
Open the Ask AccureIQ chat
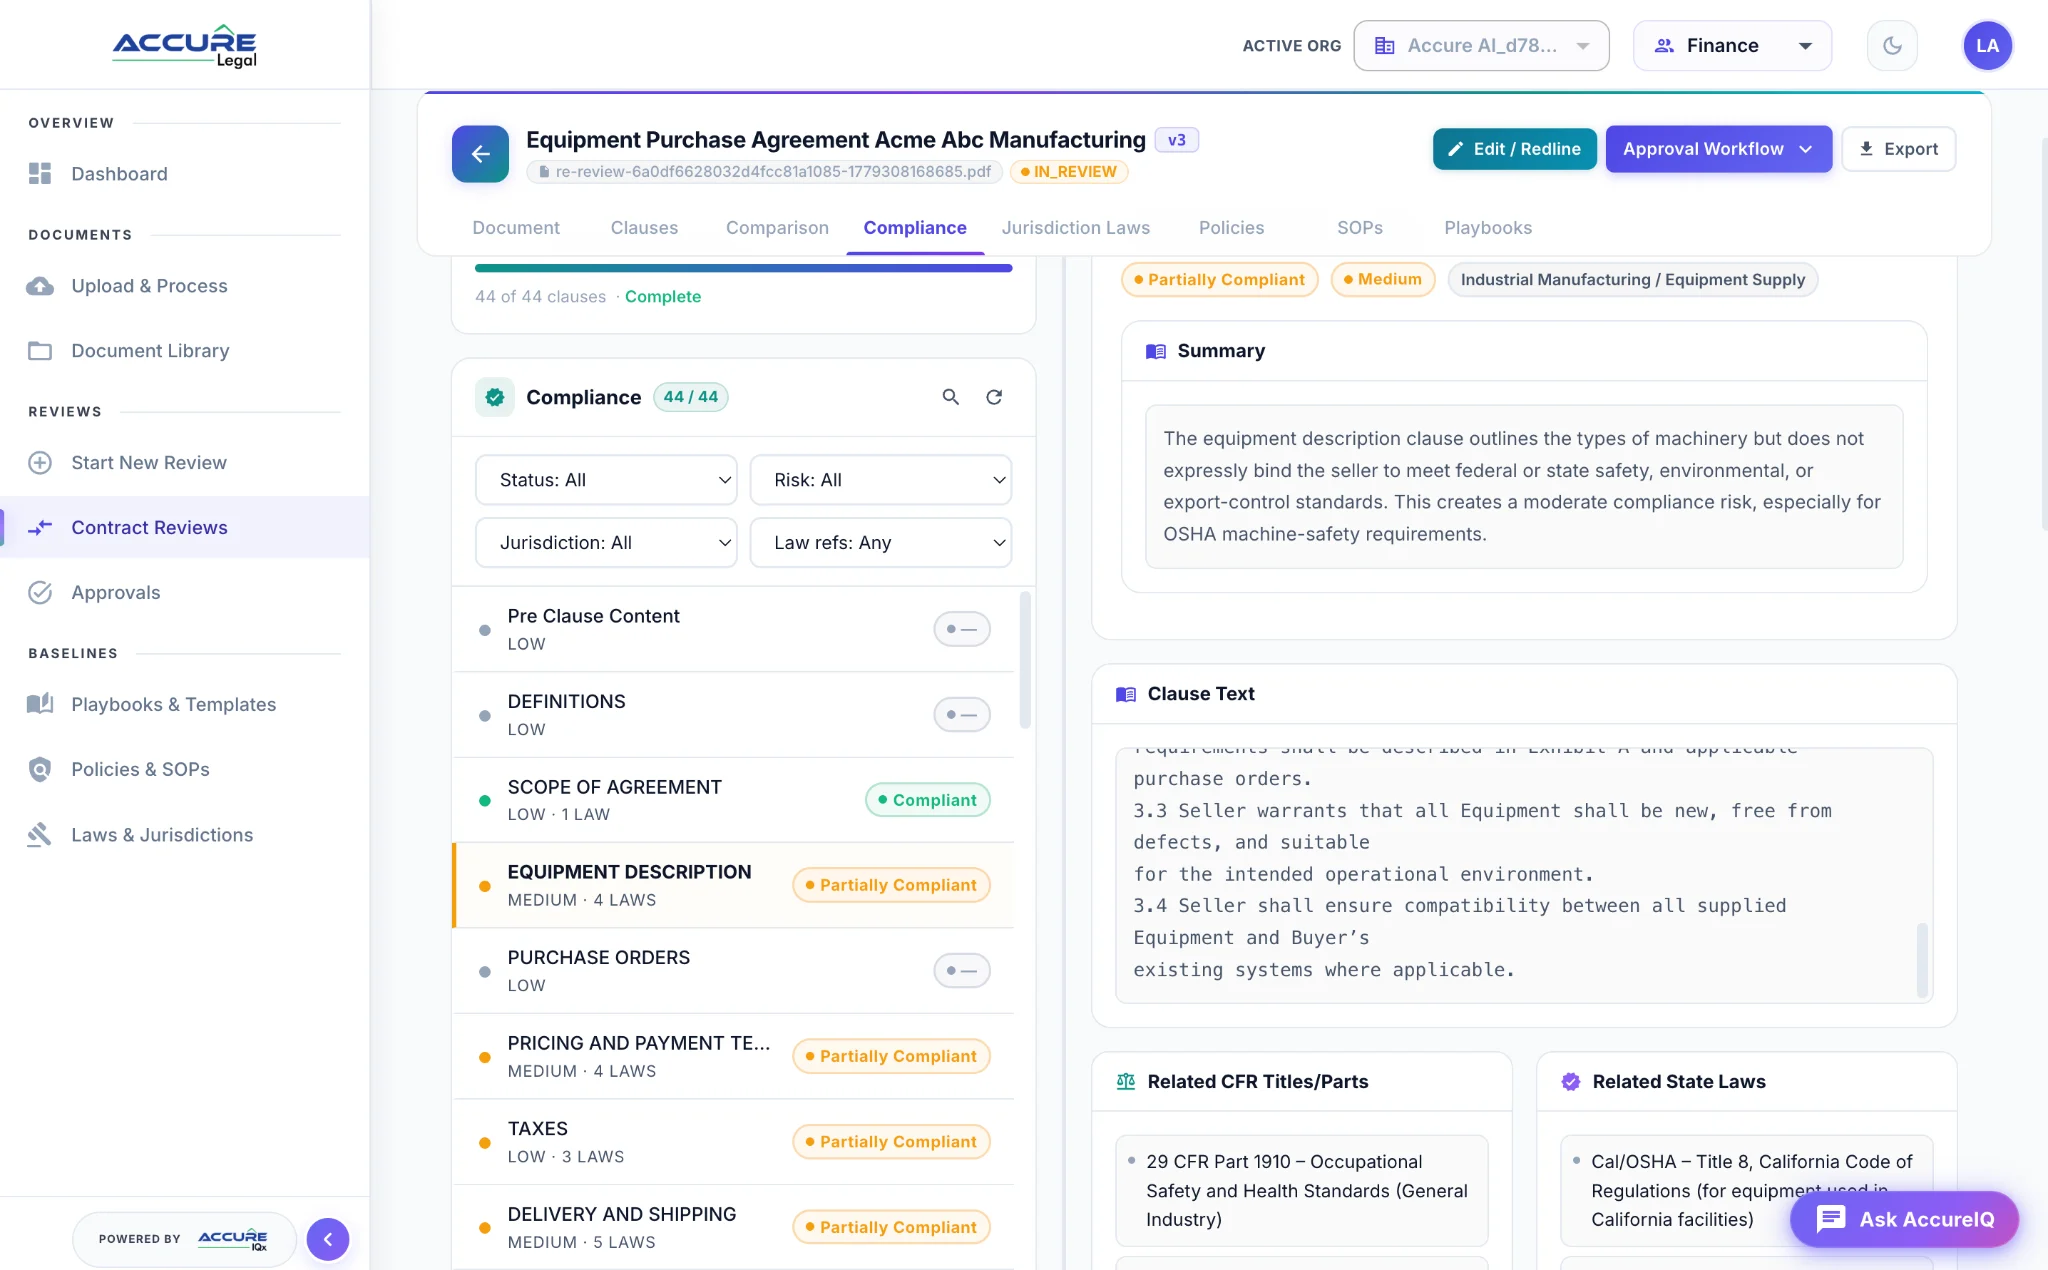coord(1904,1219)
